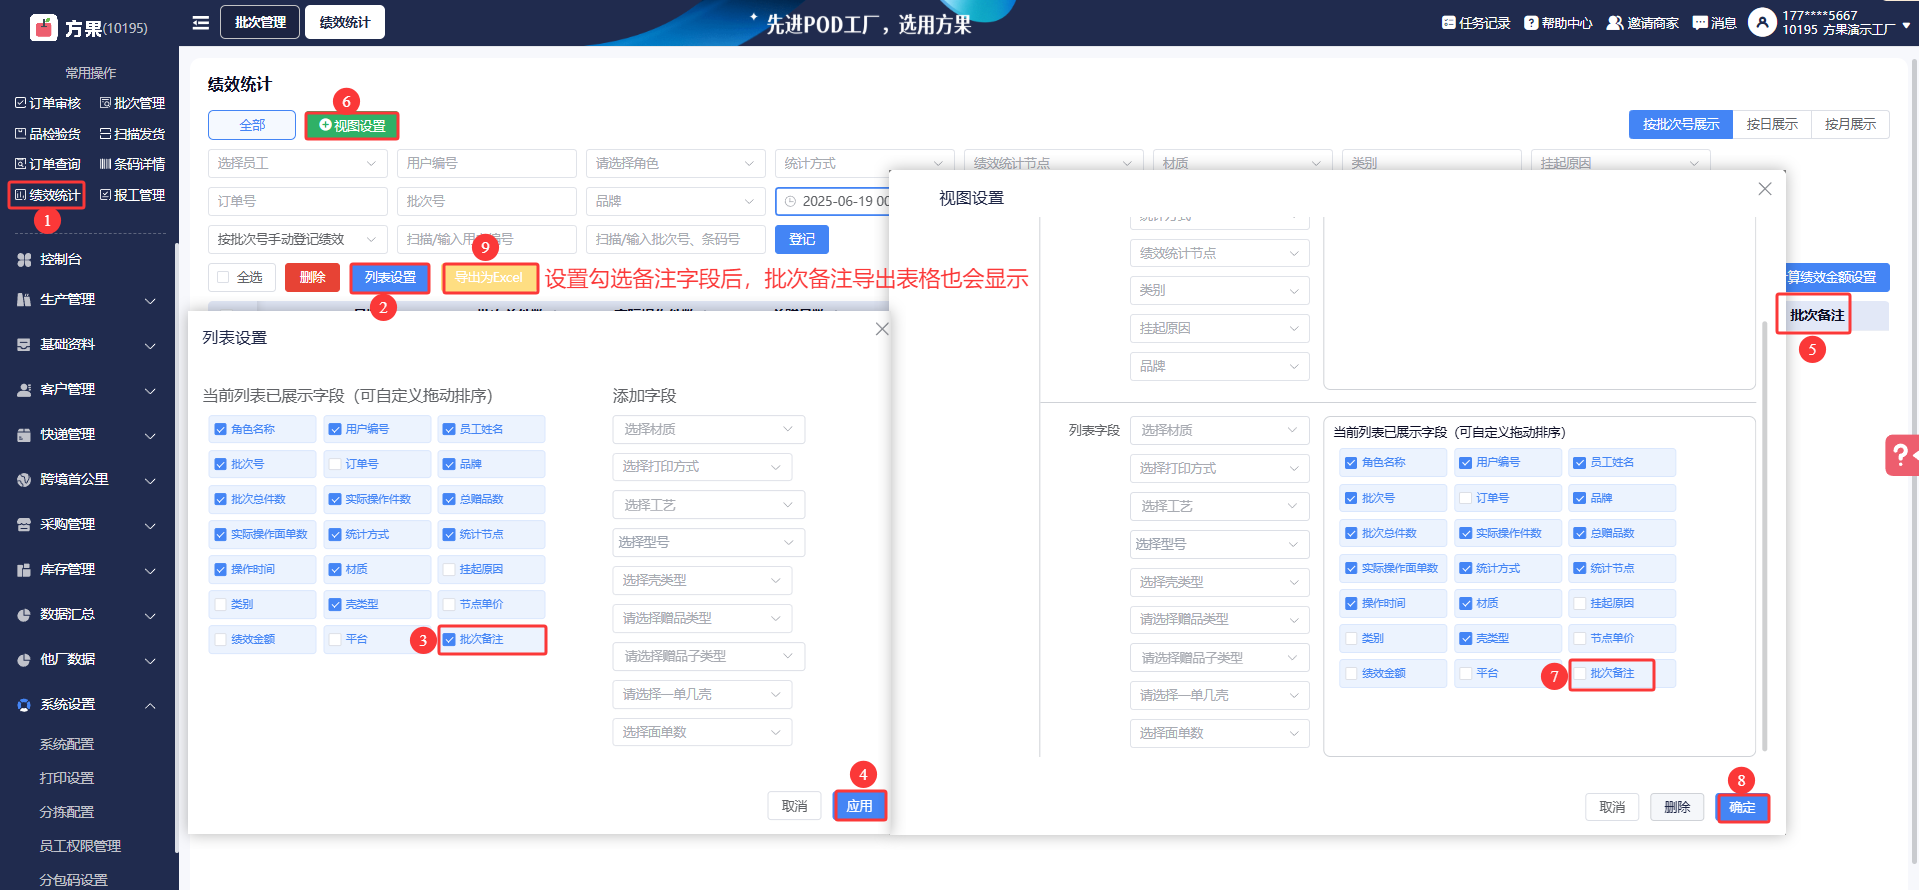This screenshot has height=890, width=1919.
Task: Collapse the 系统设置 sidebar chevron
Action: [x=150, y=705]
